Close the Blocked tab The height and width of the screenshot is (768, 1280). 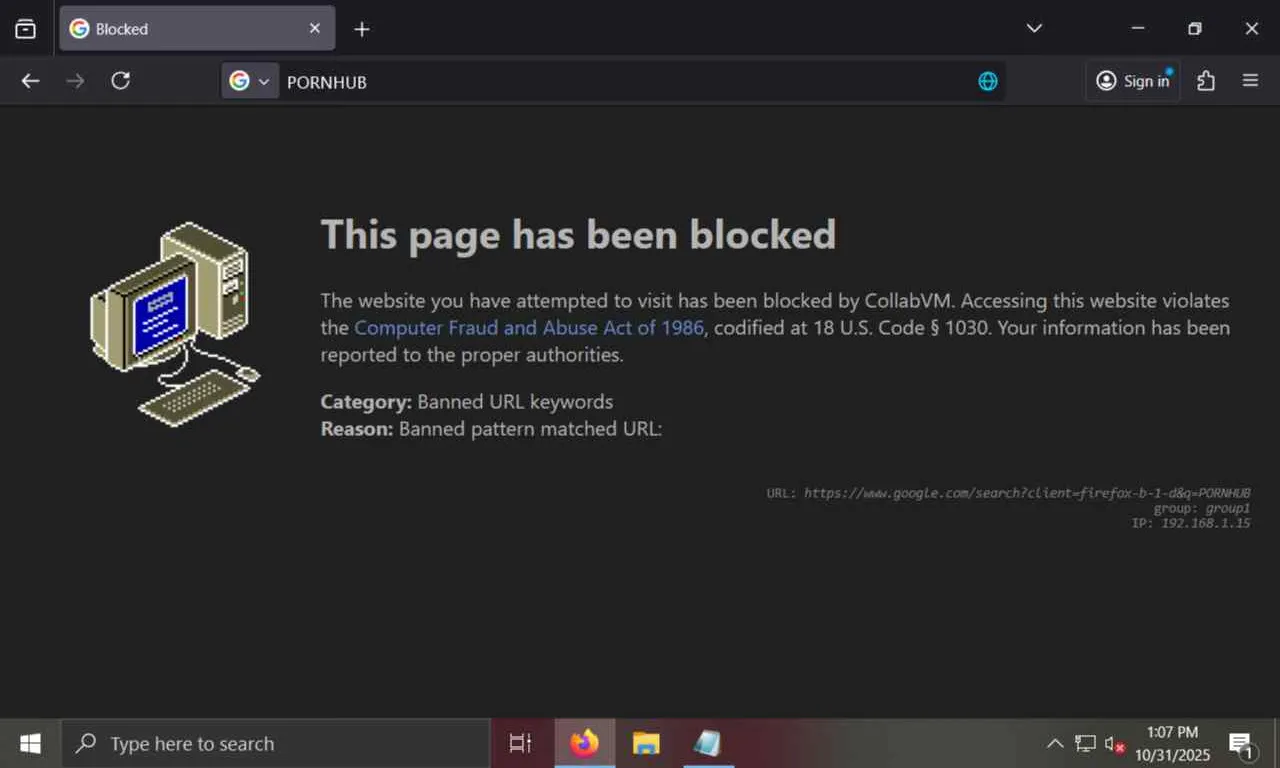click(x=315, y=29)
